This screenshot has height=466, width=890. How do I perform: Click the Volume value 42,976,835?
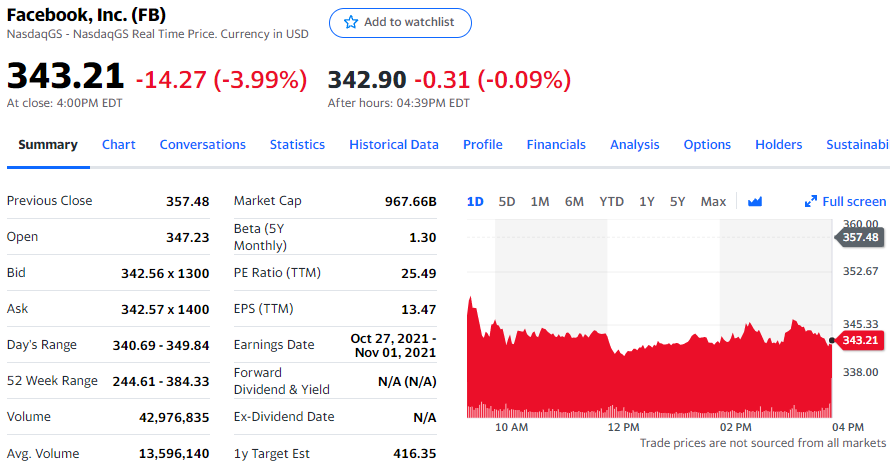(x=174, y=418)
